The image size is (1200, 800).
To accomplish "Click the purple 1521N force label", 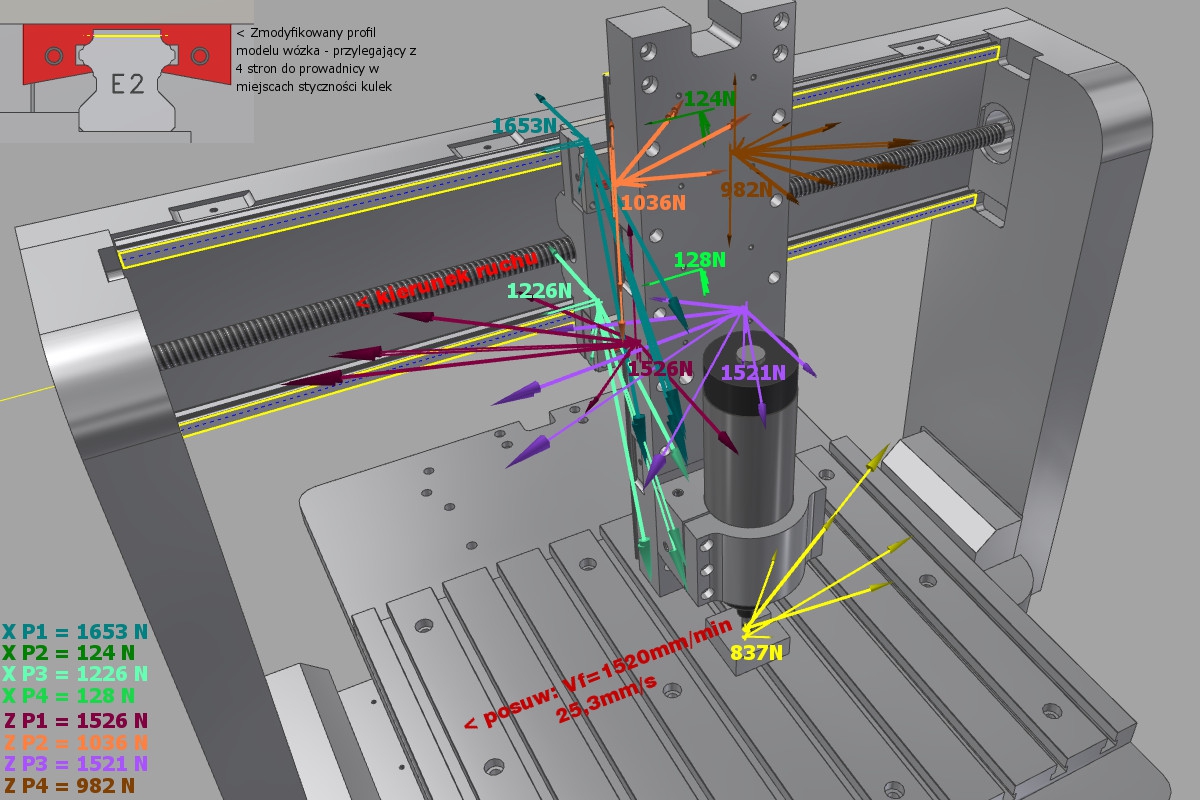I will click(x=754, y=373).
